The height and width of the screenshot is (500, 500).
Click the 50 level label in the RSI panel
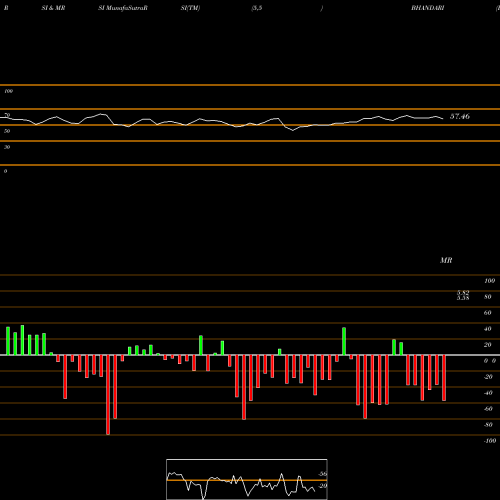click(7, 131)
